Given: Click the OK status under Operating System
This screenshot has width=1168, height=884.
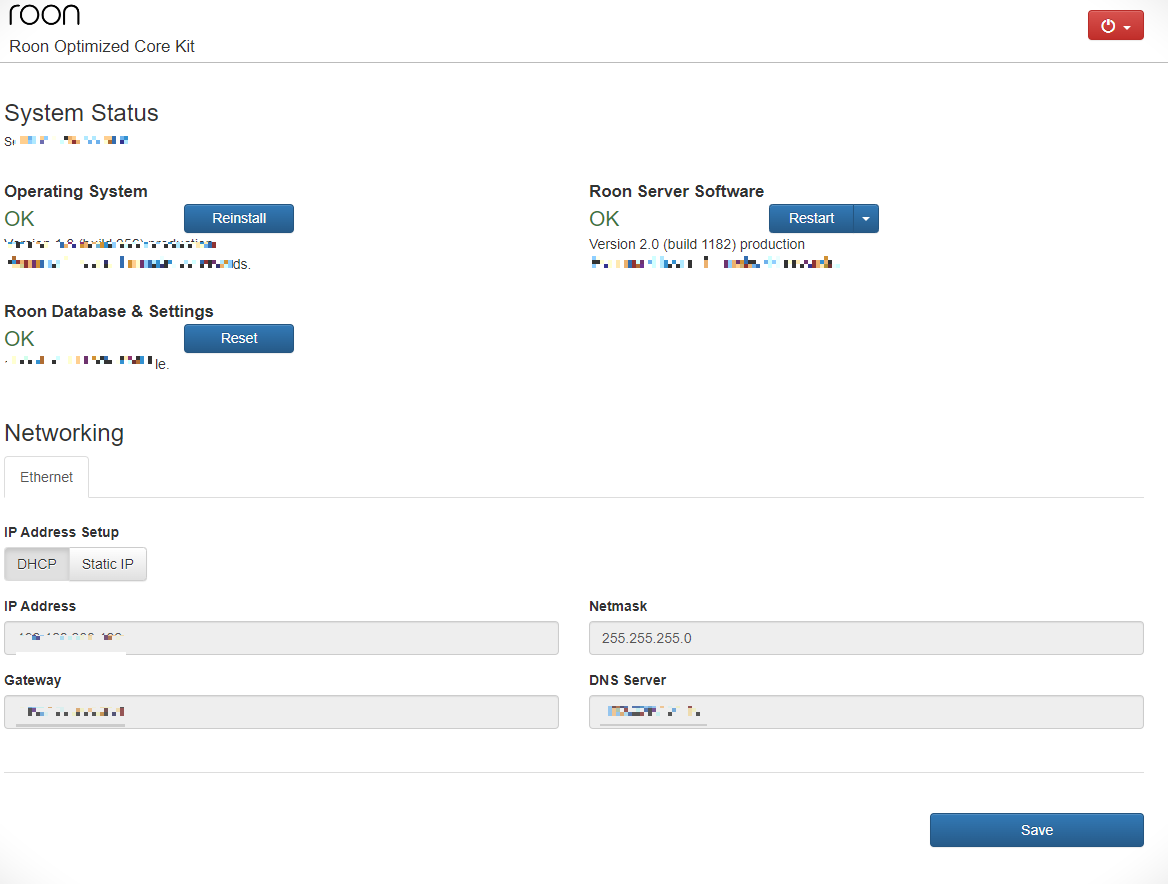Looking at the screenshot, I should (19, 219).
